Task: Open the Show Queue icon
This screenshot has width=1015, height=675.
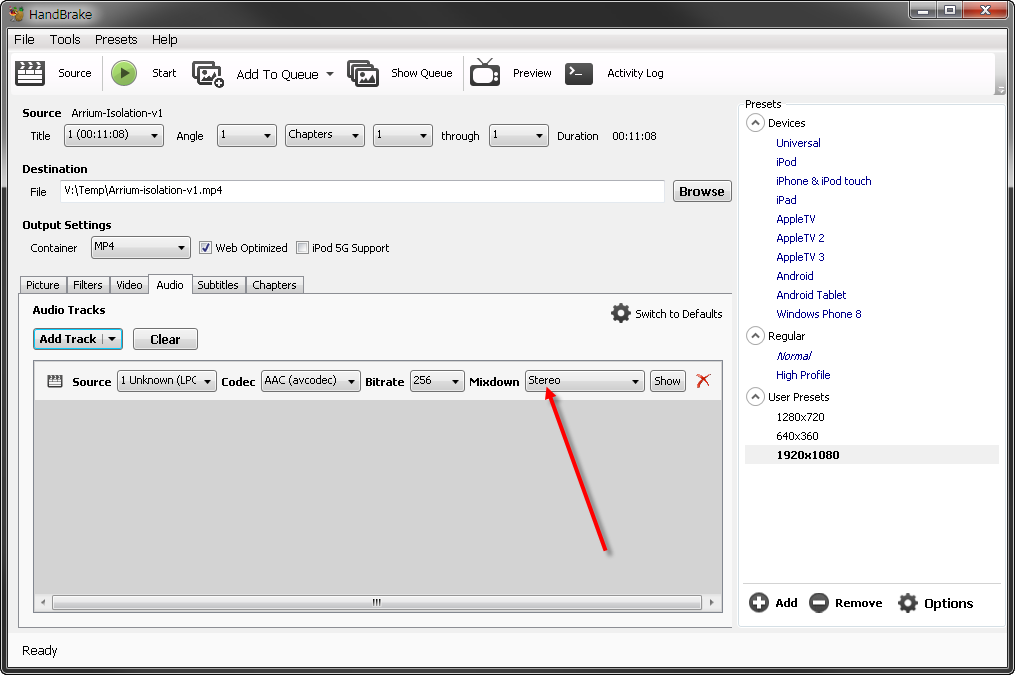Action: coord(363,74)
